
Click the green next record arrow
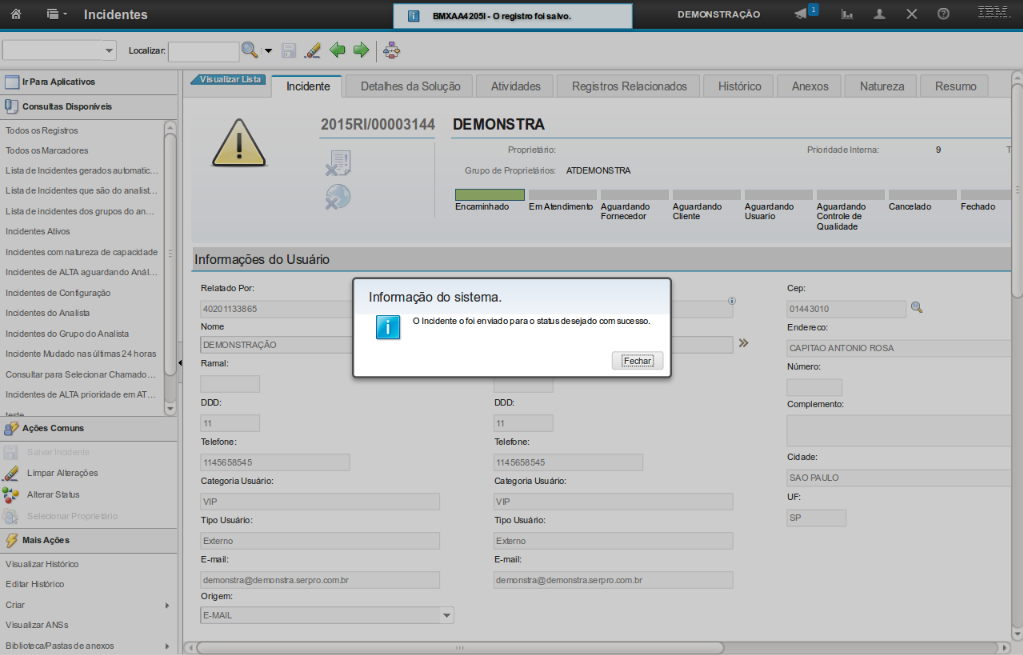coord(361,50)
